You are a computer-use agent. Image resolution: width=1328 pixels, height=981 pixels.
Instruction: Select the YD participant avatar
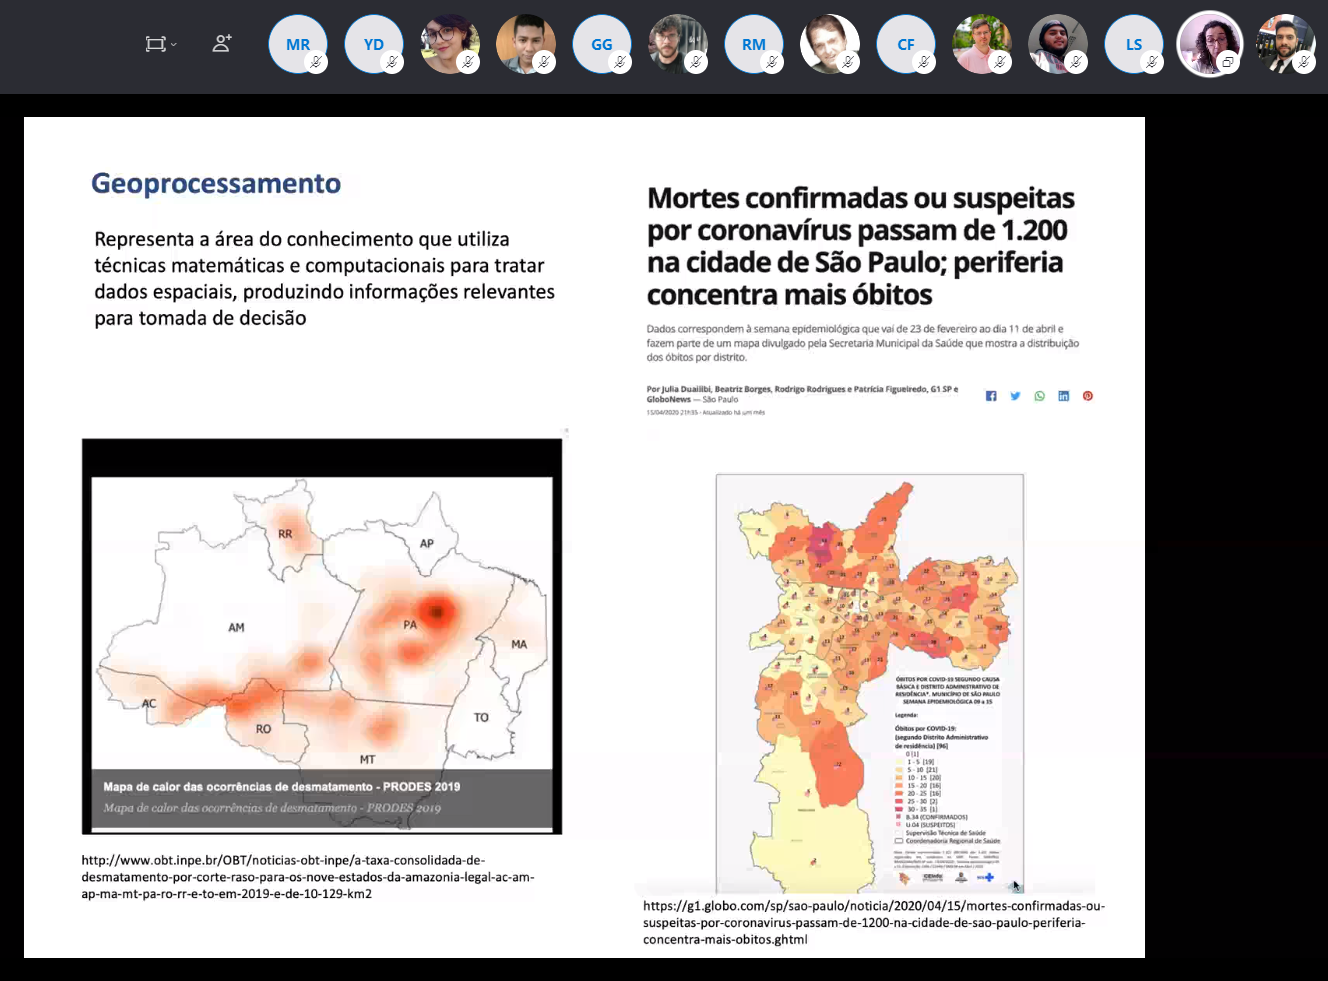coord(373,44)
